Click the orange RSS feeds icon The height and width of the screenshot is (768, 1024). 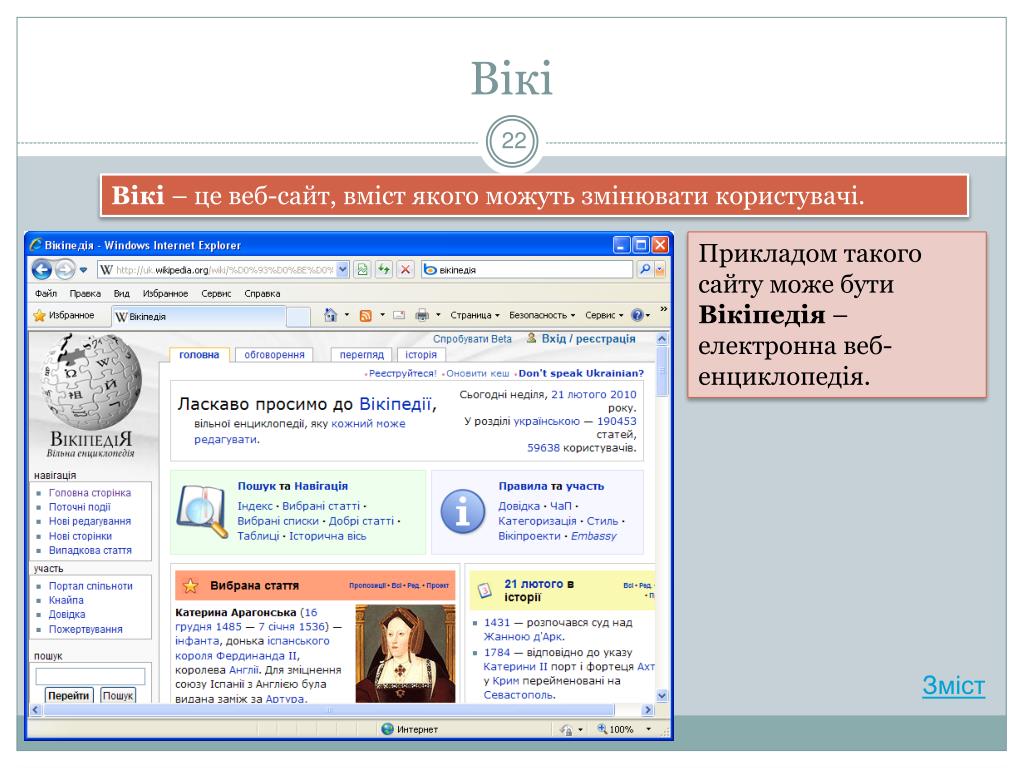click(366, 315)
